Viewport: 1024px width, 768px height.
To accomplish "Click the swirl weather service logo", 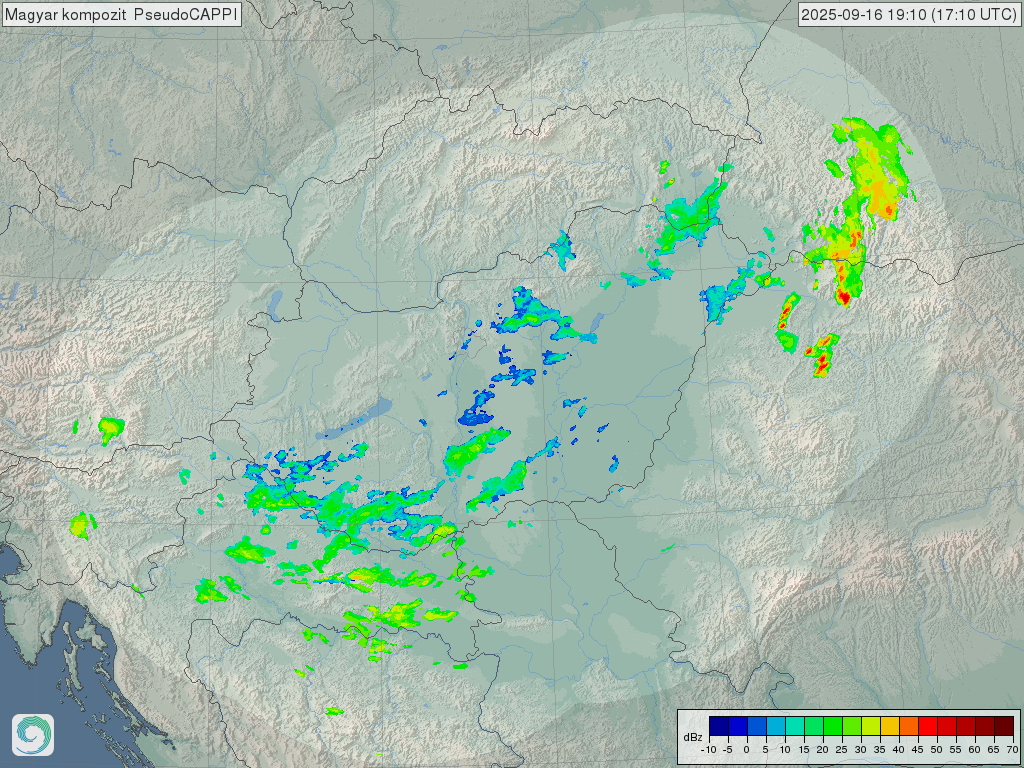I will [33, 735].
